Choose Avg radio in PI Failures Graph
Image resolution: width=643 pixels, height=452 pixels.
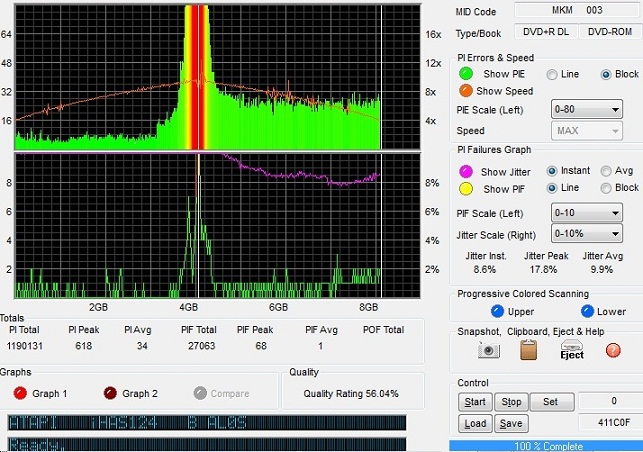[606, 170]
